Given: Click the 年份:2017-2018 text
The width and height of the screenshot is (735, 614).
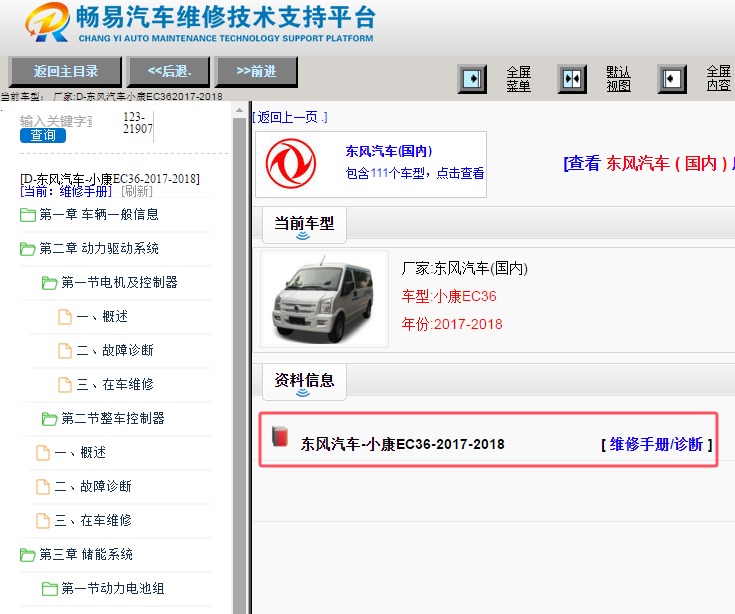Looking at the screenshot, I should 452,324.
